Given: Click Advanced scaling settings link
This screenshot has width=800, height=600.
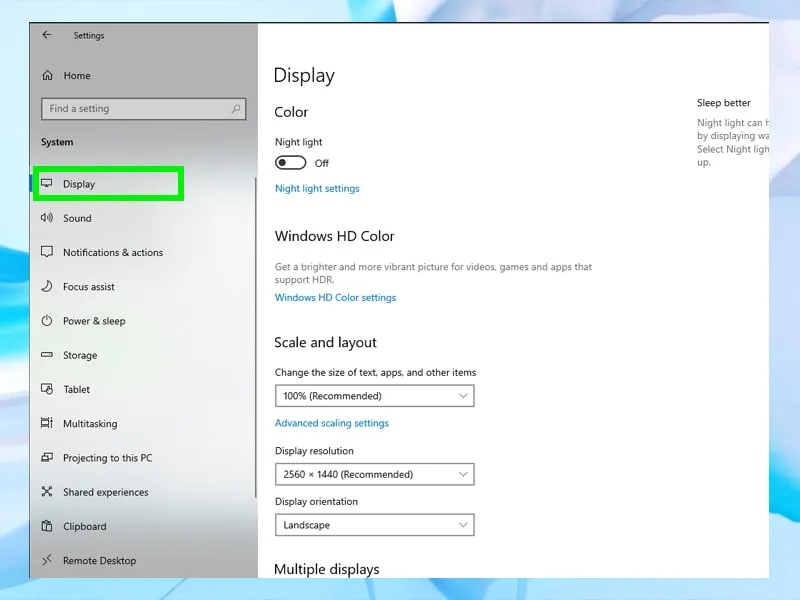Looking at the screenshot, I should click(x=331, y=423).
